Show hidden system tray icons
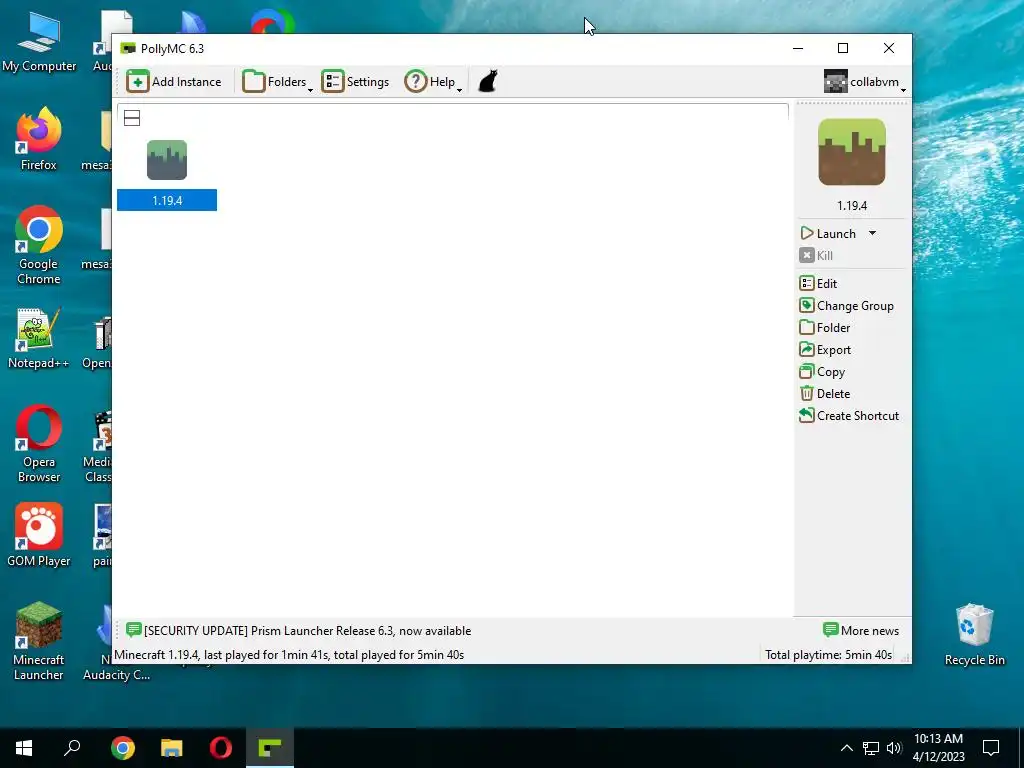The image size is (1024, 768). [x=846, y=748]
